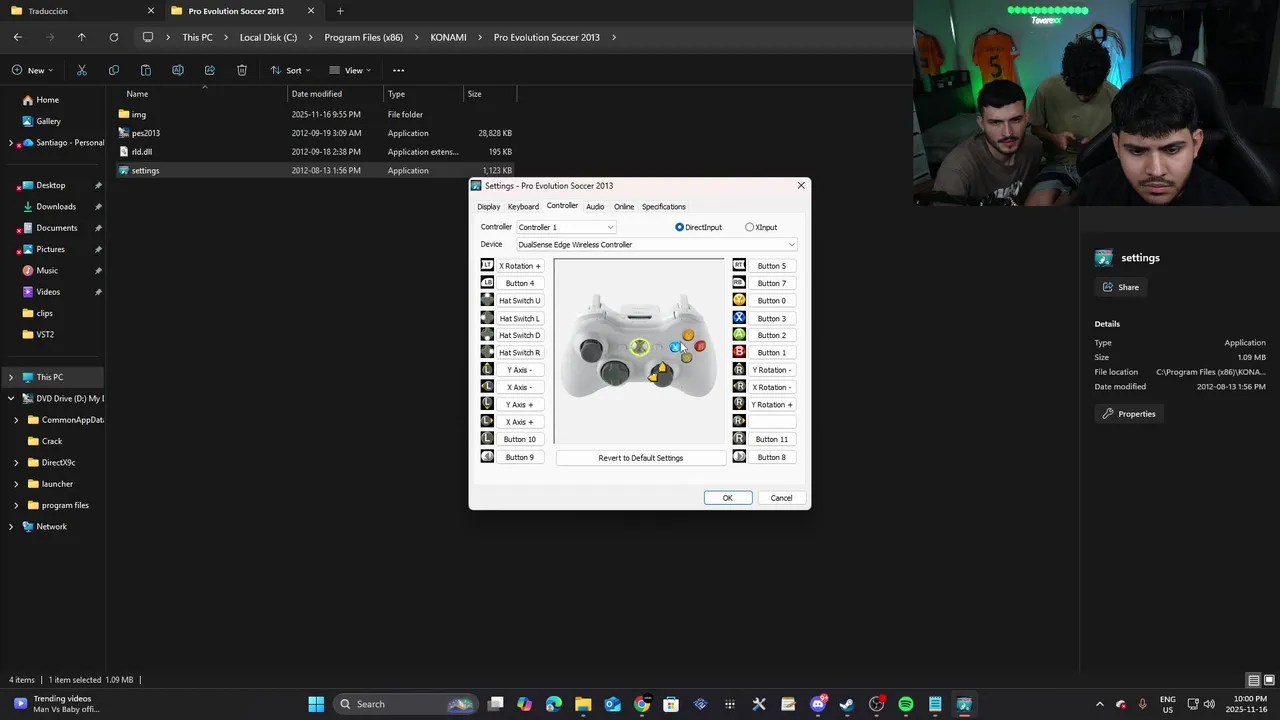The height and width of the screenshot is (720, 1280).
Task: Open Spotify from the taskbar
Action: click(906, 704)
